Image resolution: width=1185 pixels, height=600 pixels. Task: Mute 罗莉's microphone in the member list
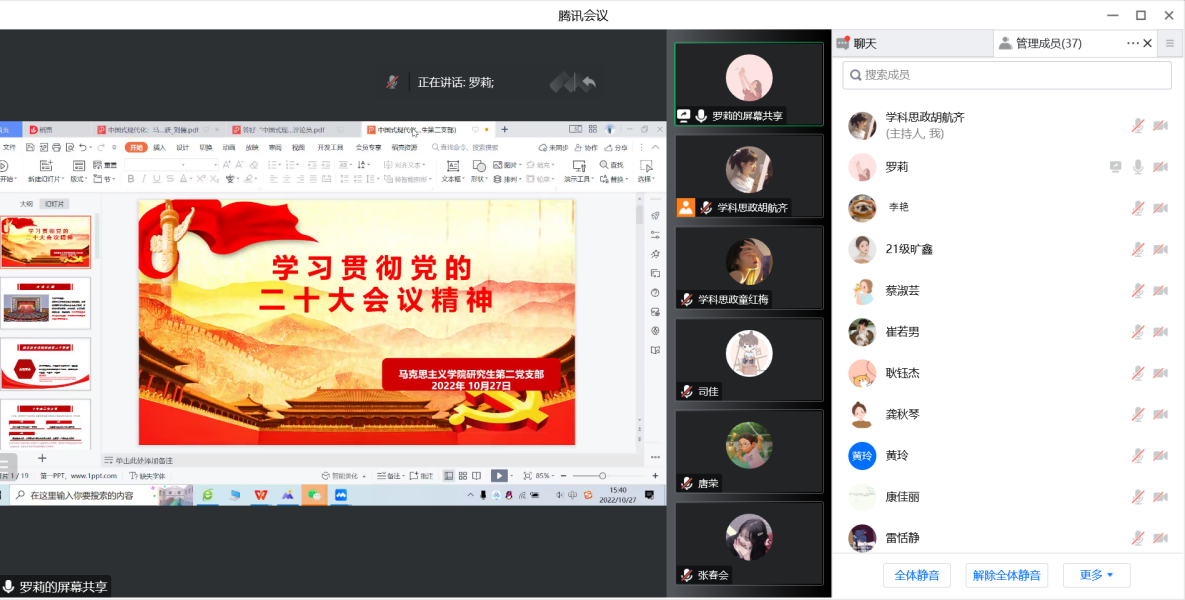point(1138,167)
